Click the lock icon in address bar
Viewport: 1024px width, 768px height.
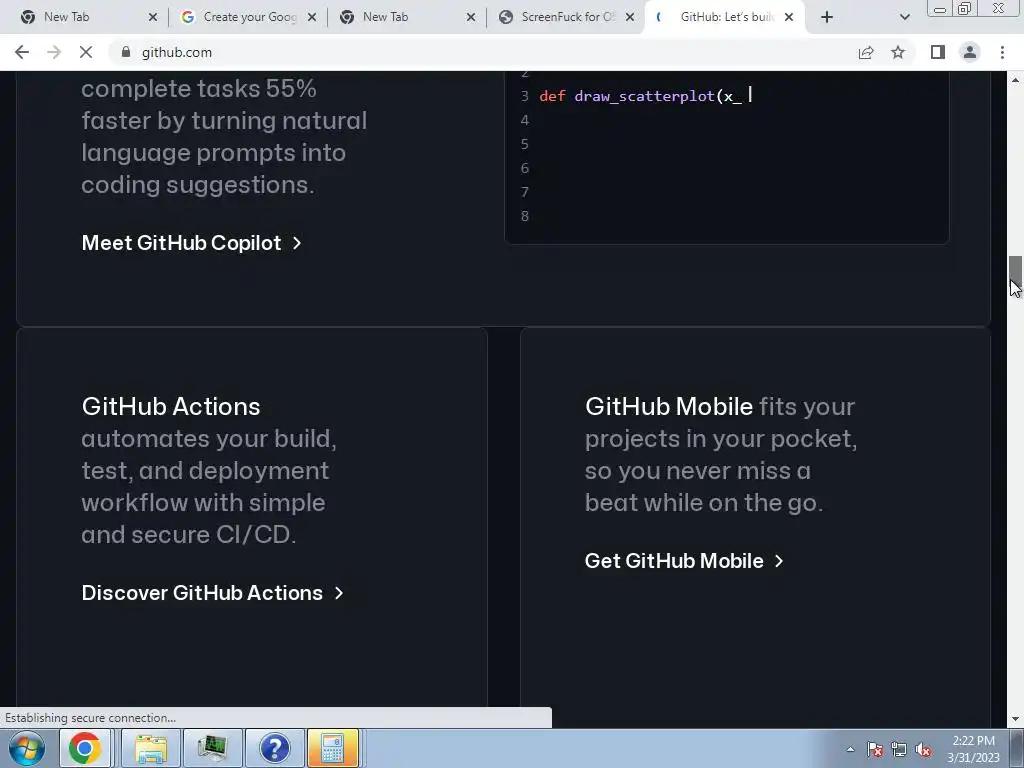click(x=126, y=52)
